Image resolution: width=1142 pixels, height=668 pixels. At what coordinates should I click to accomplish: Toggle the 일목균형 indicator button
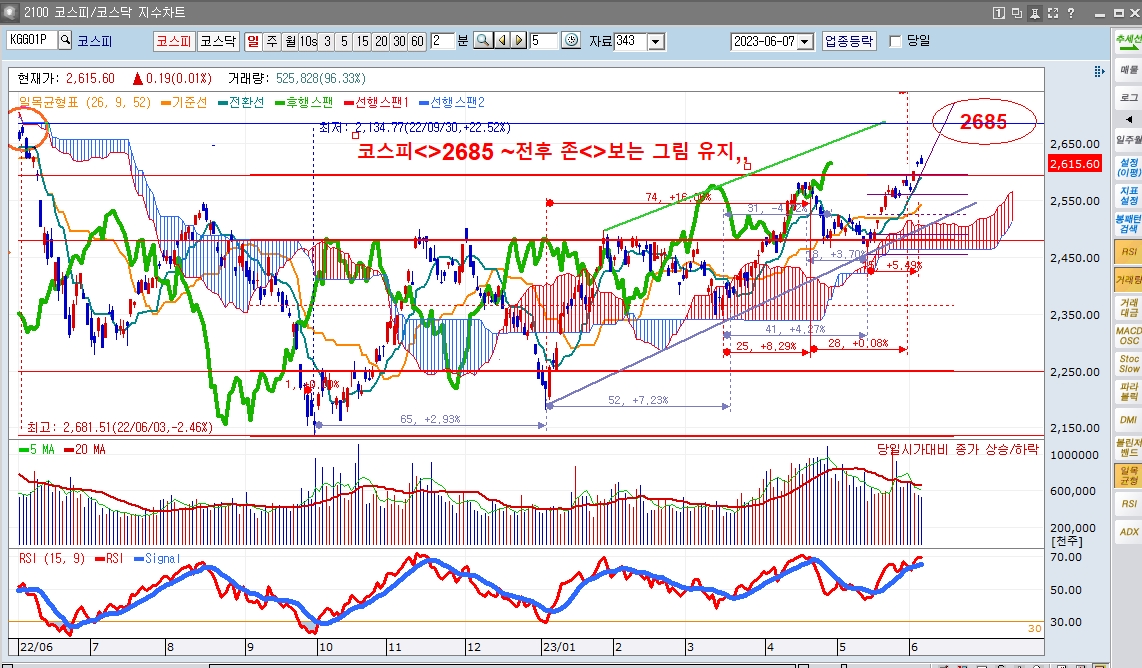click(1128, 475)
